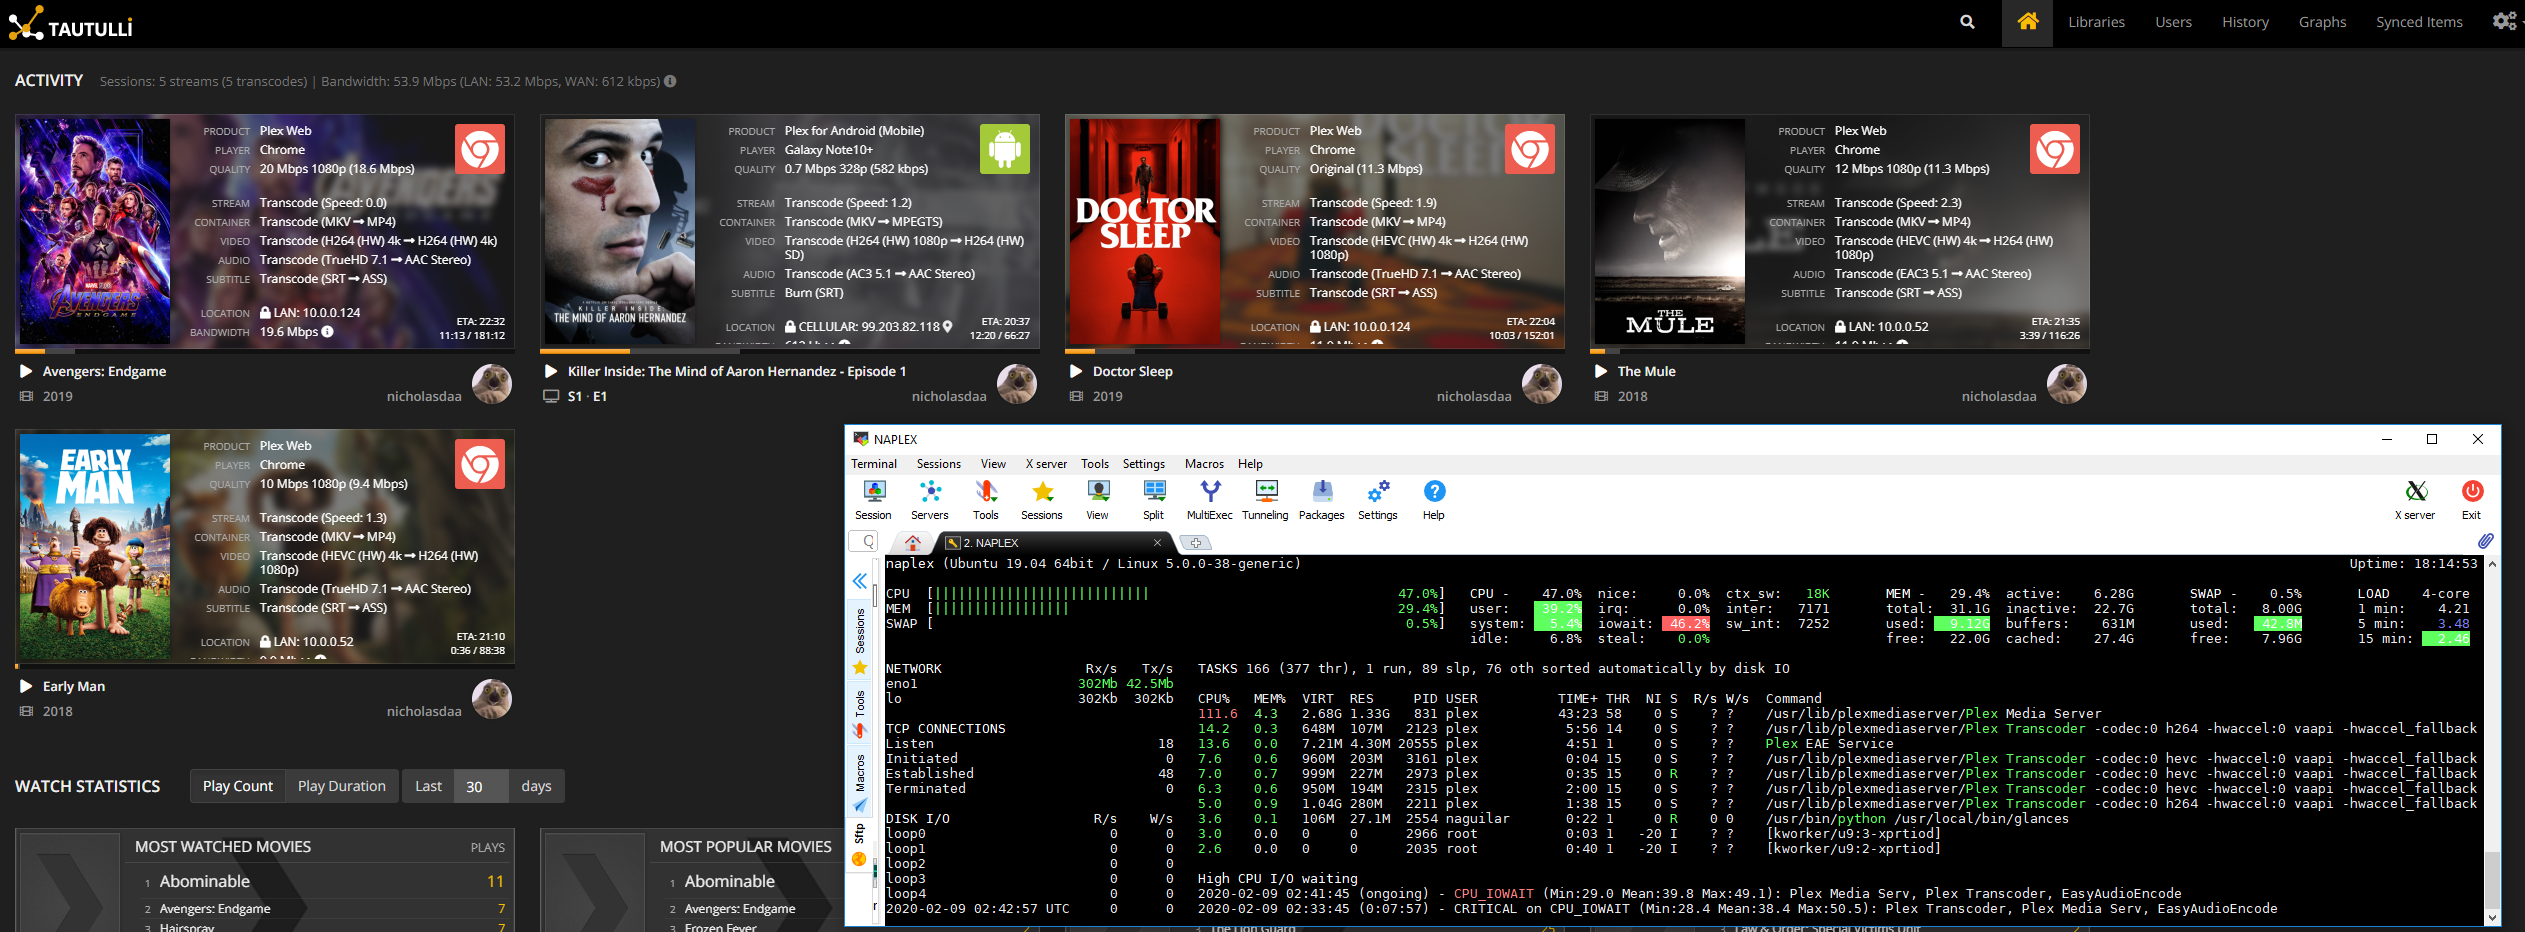
Task: Click Android platform icon on Killer Inside card
Action: [x=1005, y=149]
